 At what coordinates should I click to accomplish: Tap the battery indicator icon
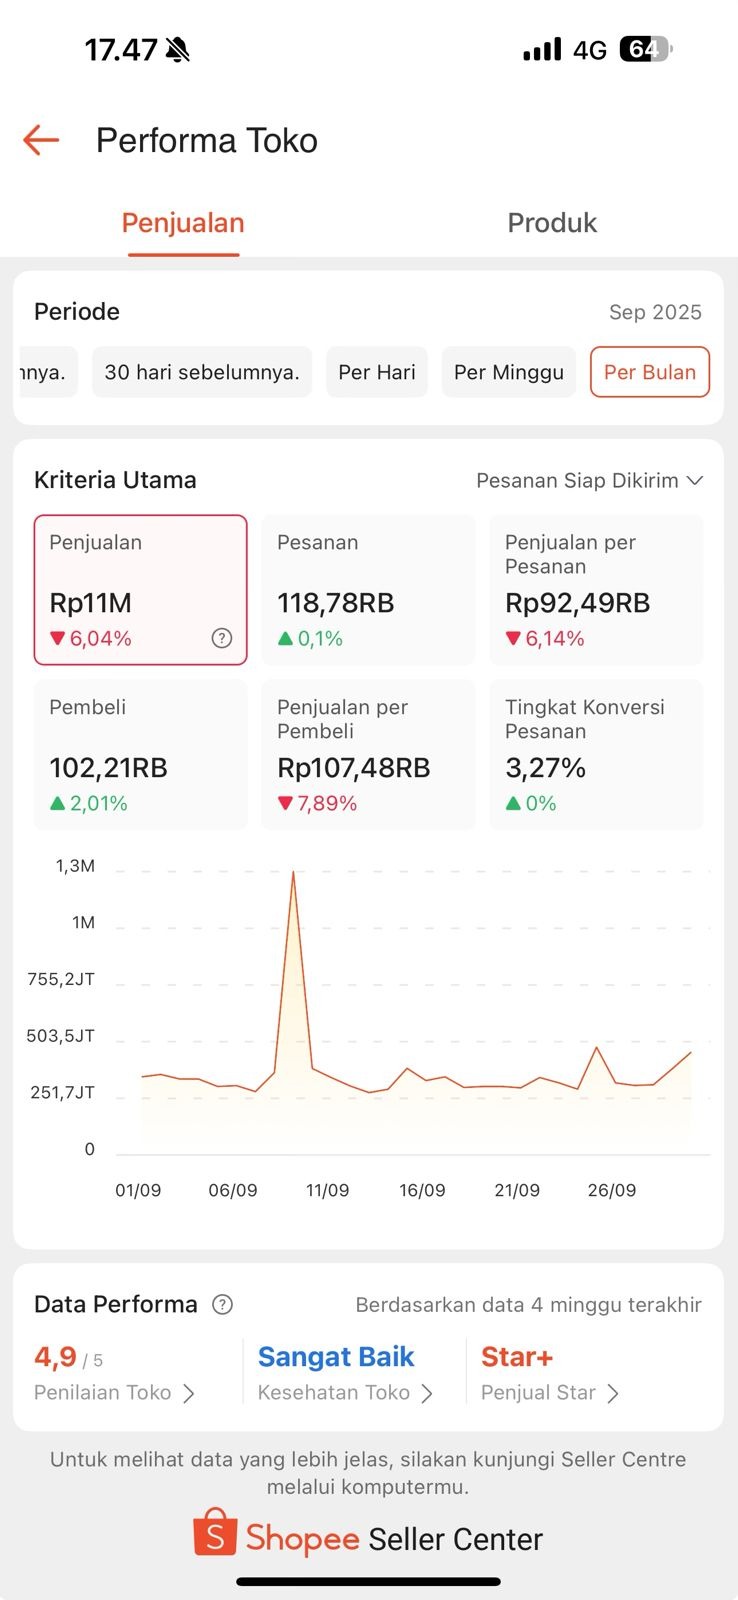645,49
